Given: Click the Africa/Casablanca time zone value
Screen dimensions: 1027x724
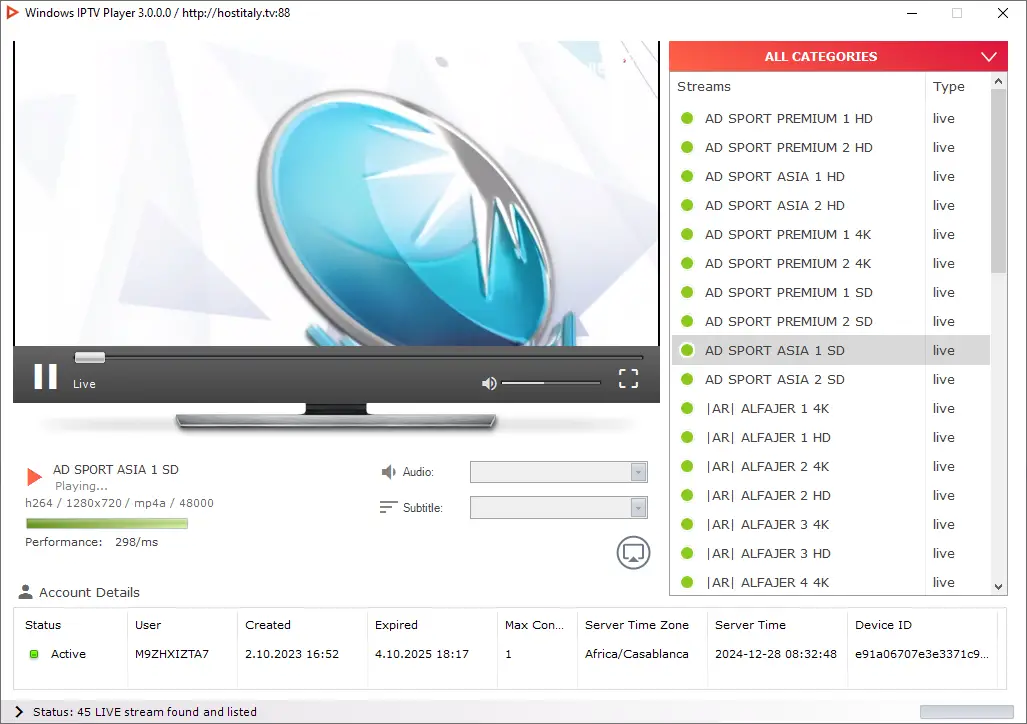Looking at the screenshot, I should click(637, 654).
